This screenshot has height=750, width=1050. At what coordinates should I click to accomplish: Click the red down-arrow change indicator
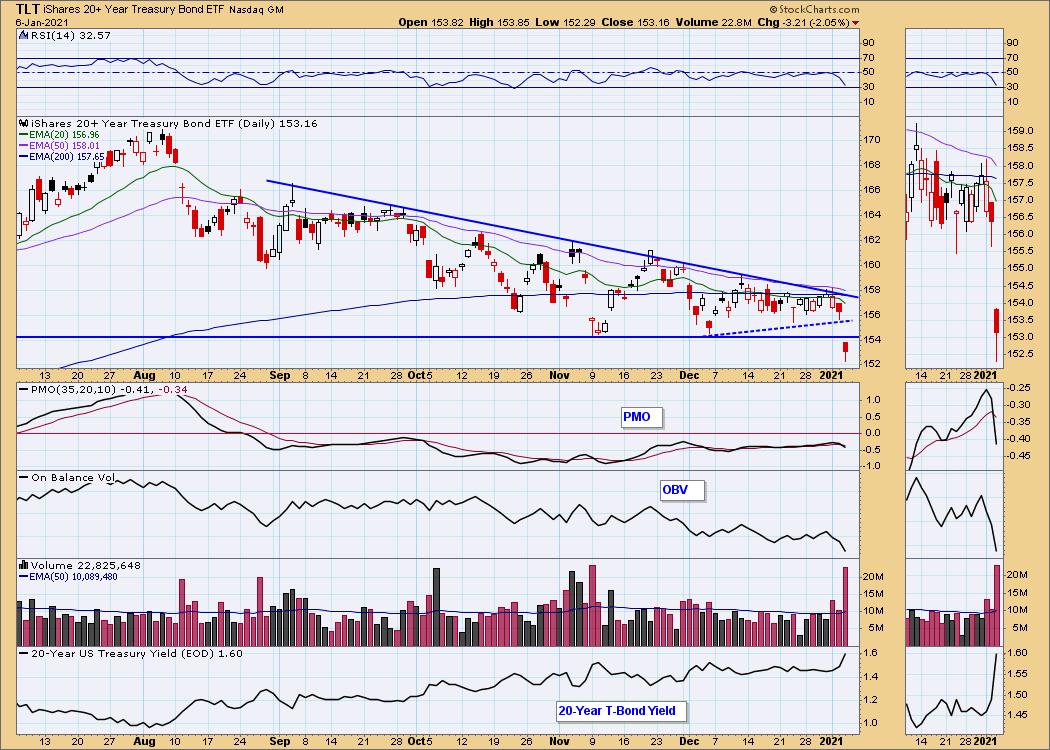pos(856,23)
